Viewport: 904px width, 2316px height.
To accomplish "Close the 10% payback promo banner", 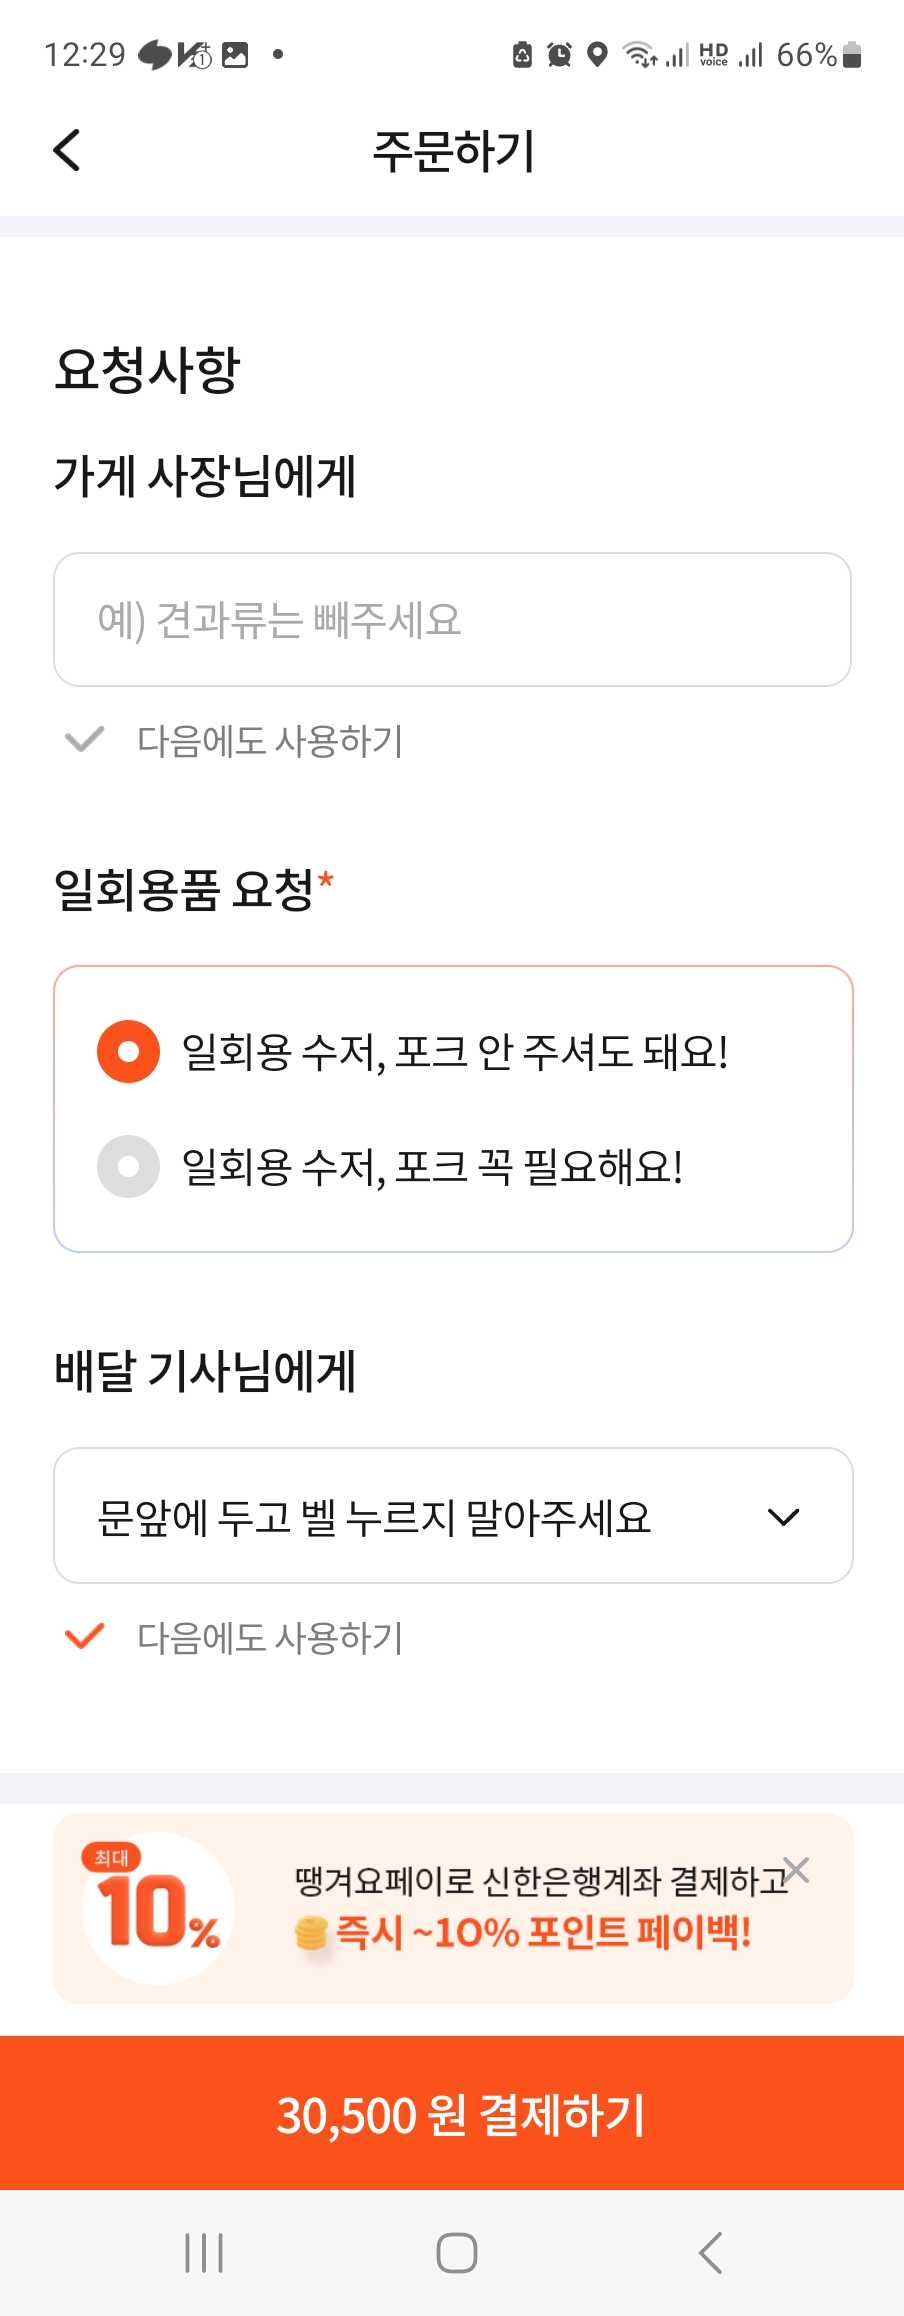I will 796,1869.
